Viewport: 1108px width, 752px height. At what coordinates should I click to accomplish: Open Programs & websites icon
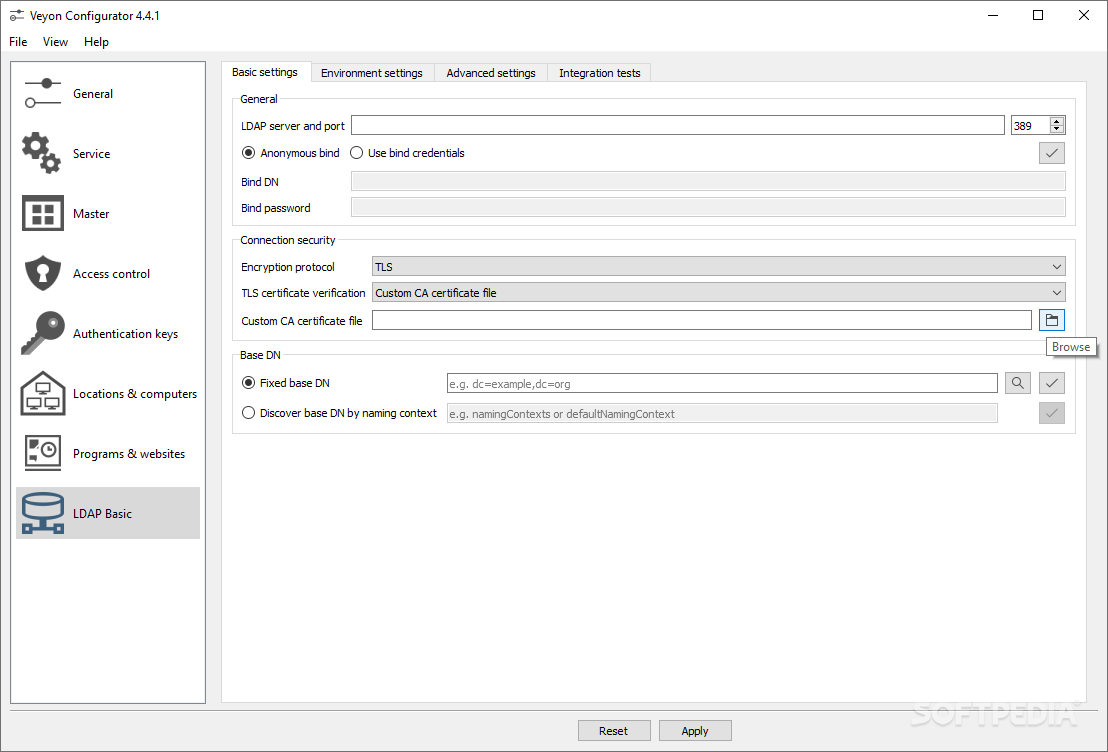pyautogui.click(x=42, y=453)
